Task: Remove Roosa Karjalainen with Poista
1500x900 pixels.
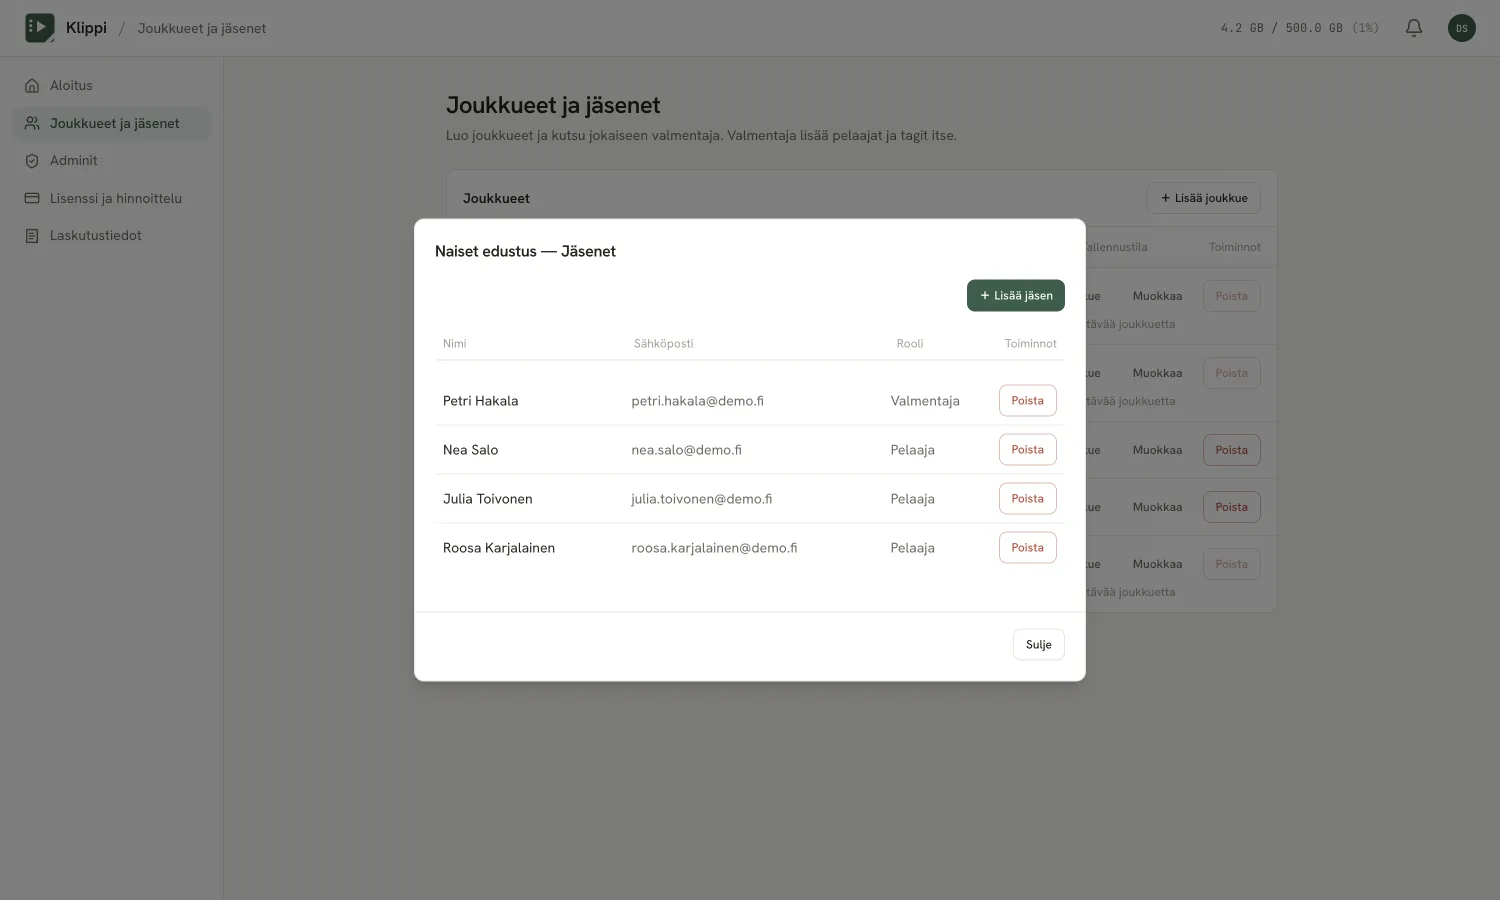Action: click(1028, 548)
